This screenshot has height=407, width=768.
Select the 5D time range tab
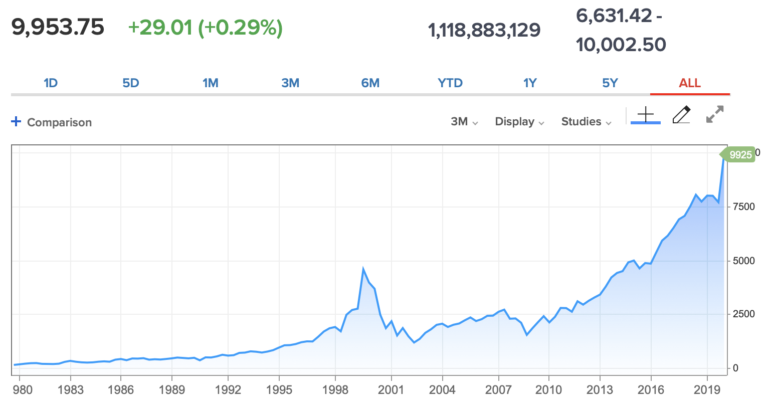coord(130,83)
